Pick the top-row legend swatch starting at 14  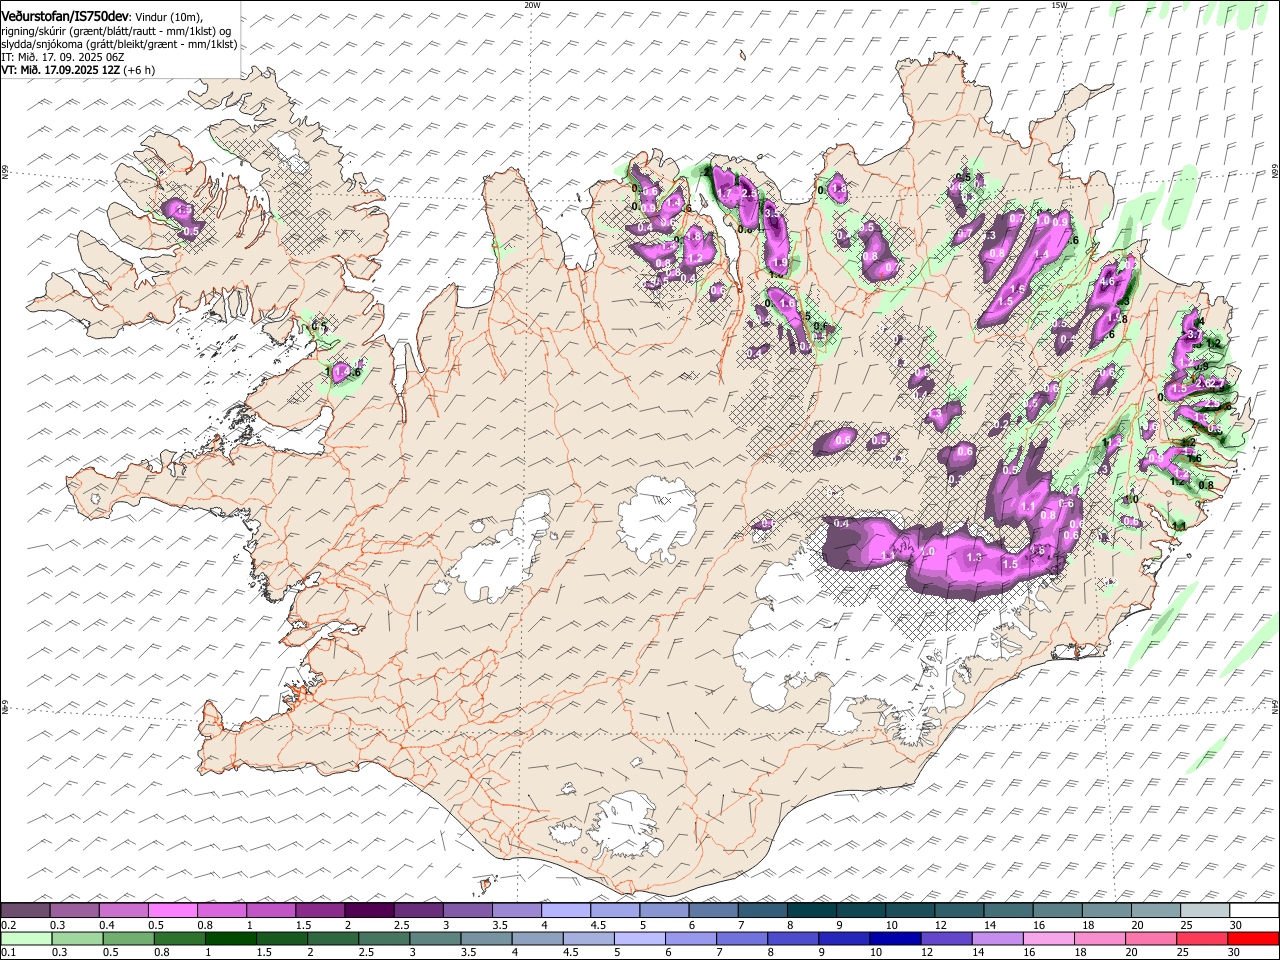click(x=1009, y=910)
